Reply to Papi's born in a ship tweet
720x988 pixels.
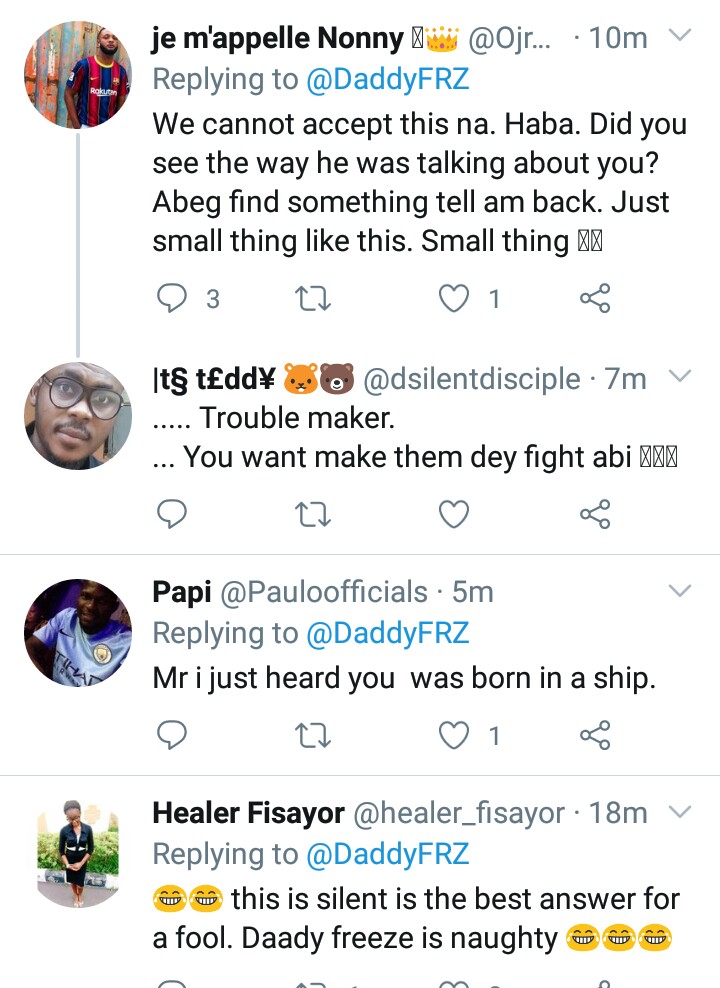174,735
